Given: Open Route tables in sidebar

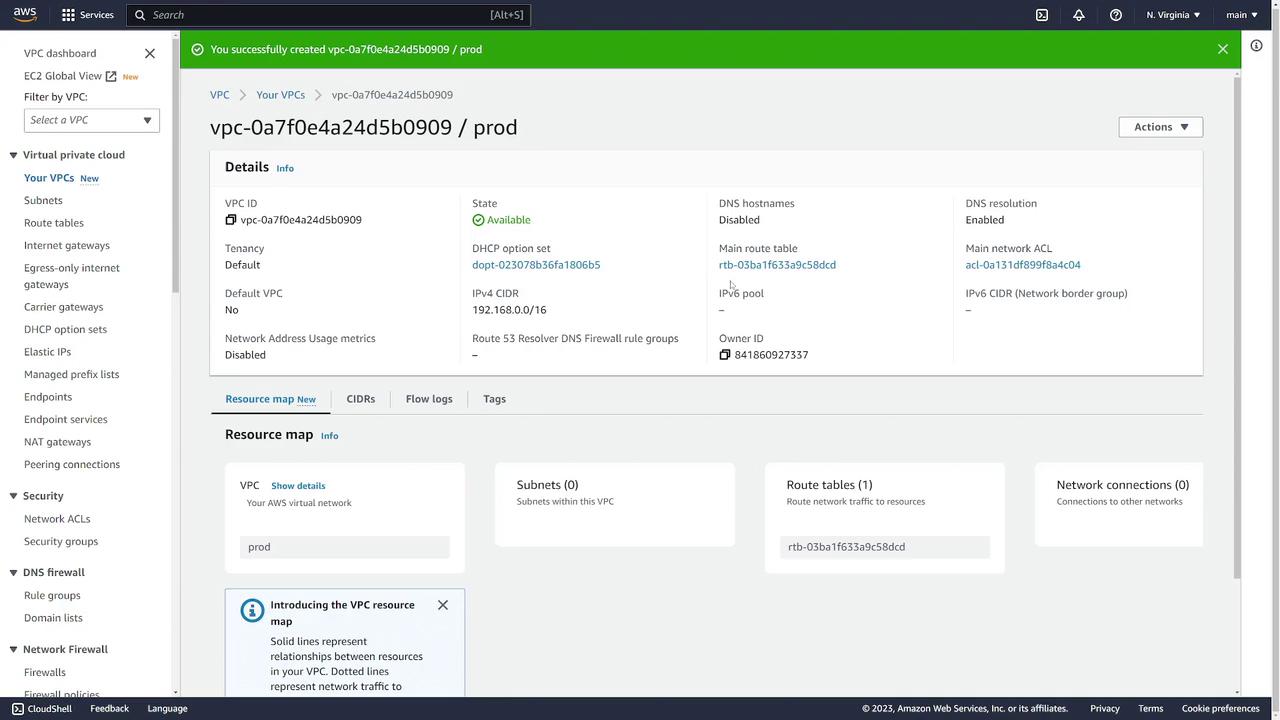Looking at the screenshot, I should point(54,223).
